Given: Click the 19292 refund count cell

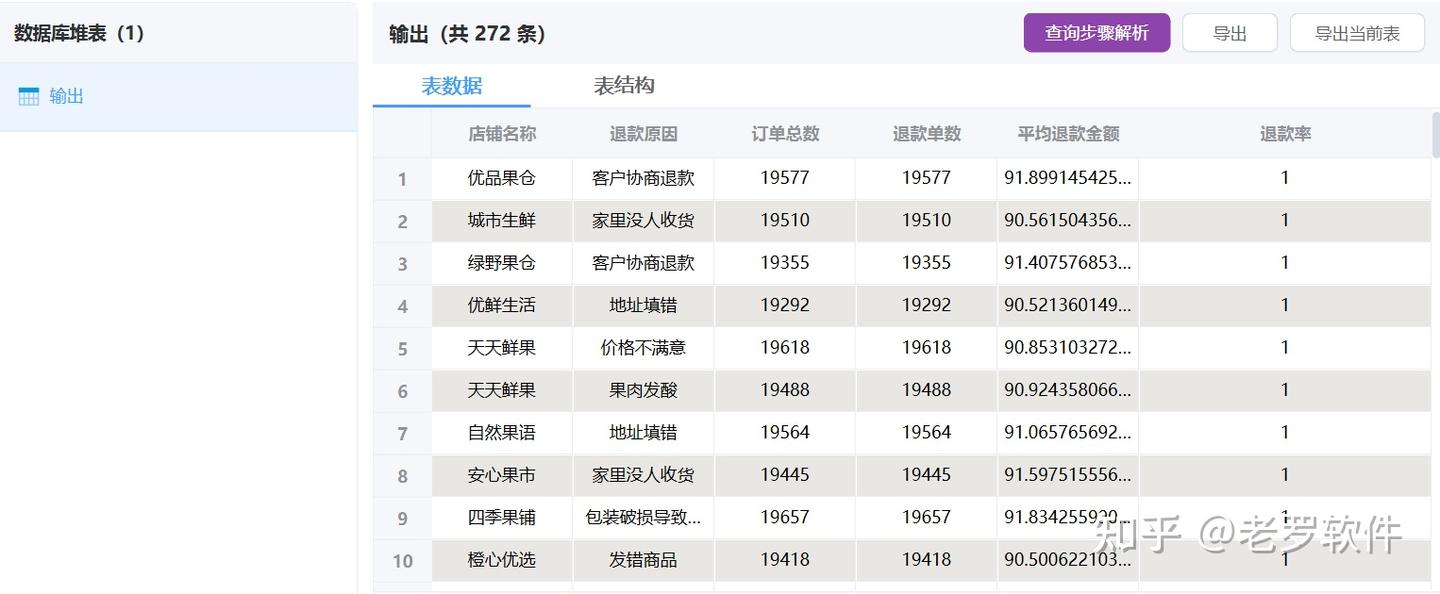Looking at the screenshot, I should pos(927,305).
